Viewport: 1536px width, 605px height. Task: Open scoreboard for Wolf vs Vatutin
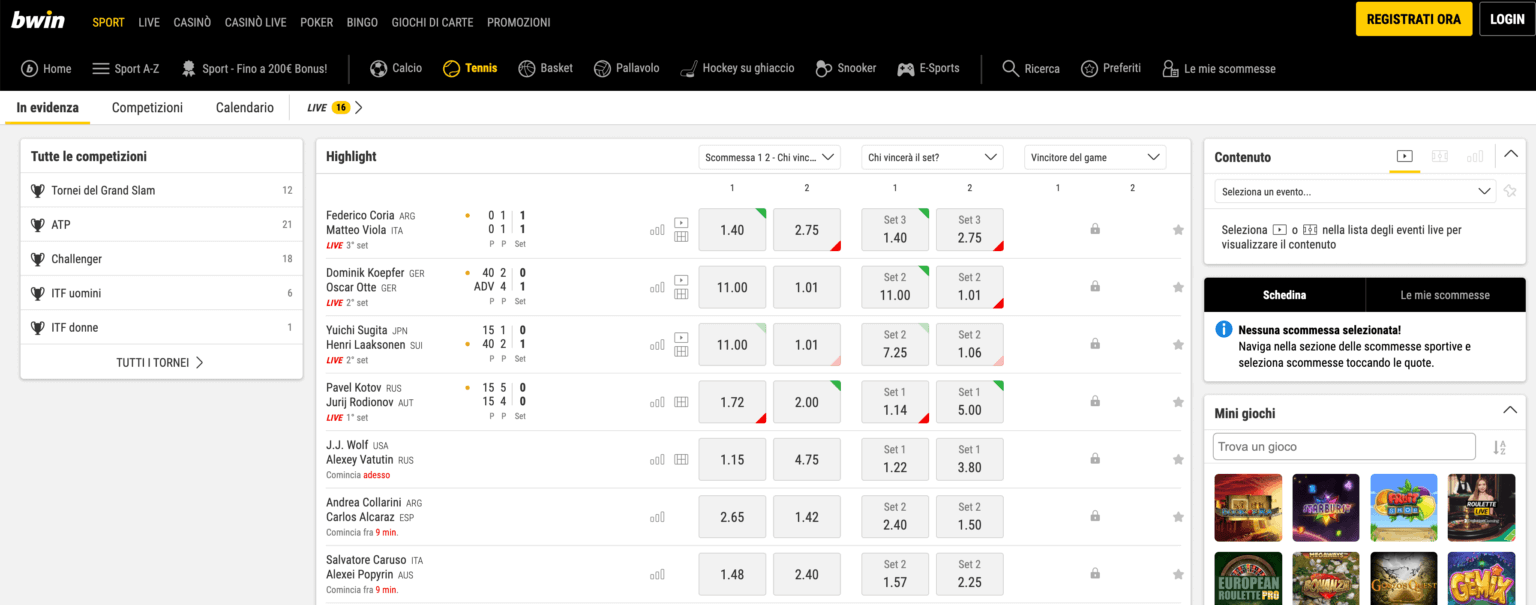(681, 460)
